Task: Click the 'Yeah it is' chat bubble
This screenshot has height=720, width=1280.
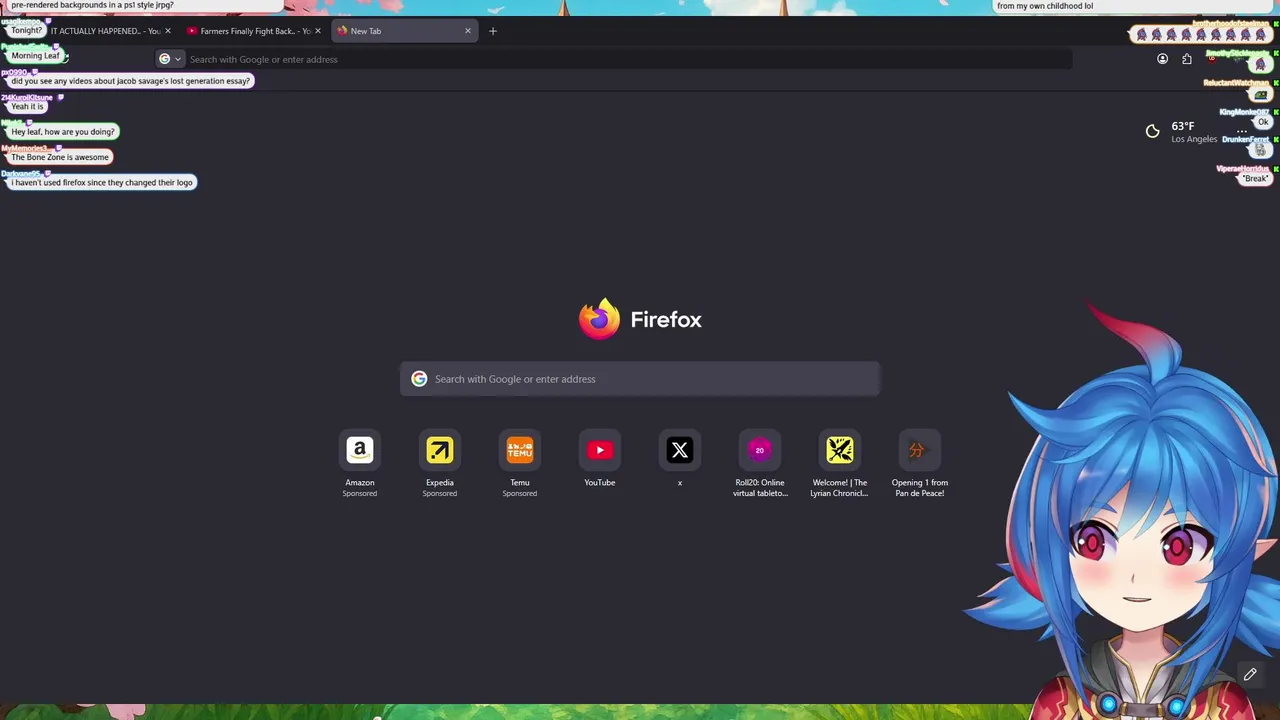Action: coord(27,106)
